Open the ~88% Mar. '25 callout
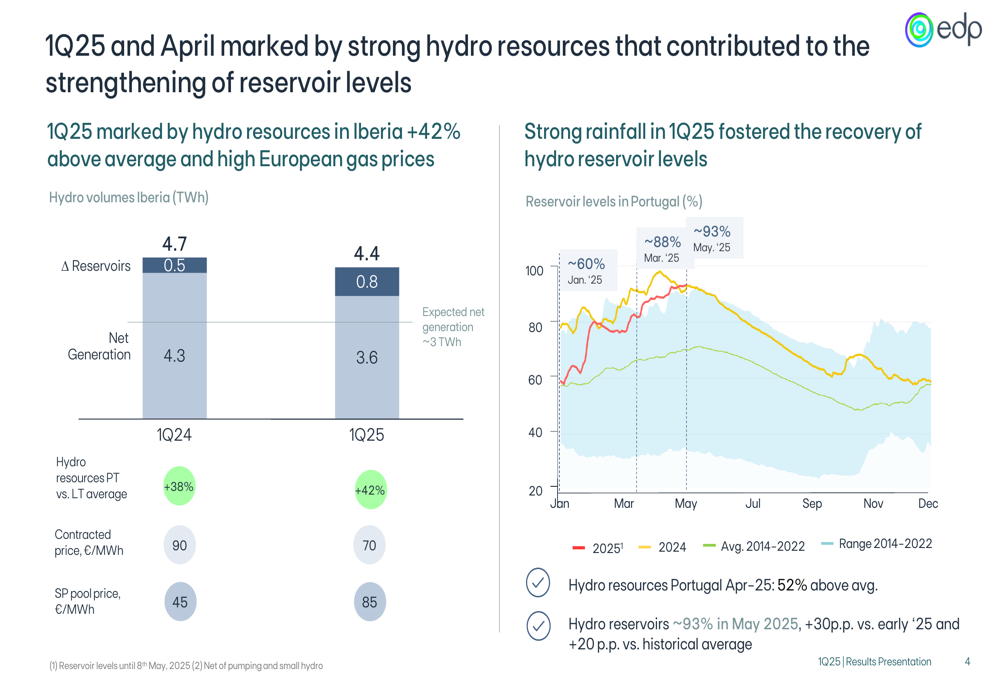This screenshot has height=685, width=1000. coord(662,249)
